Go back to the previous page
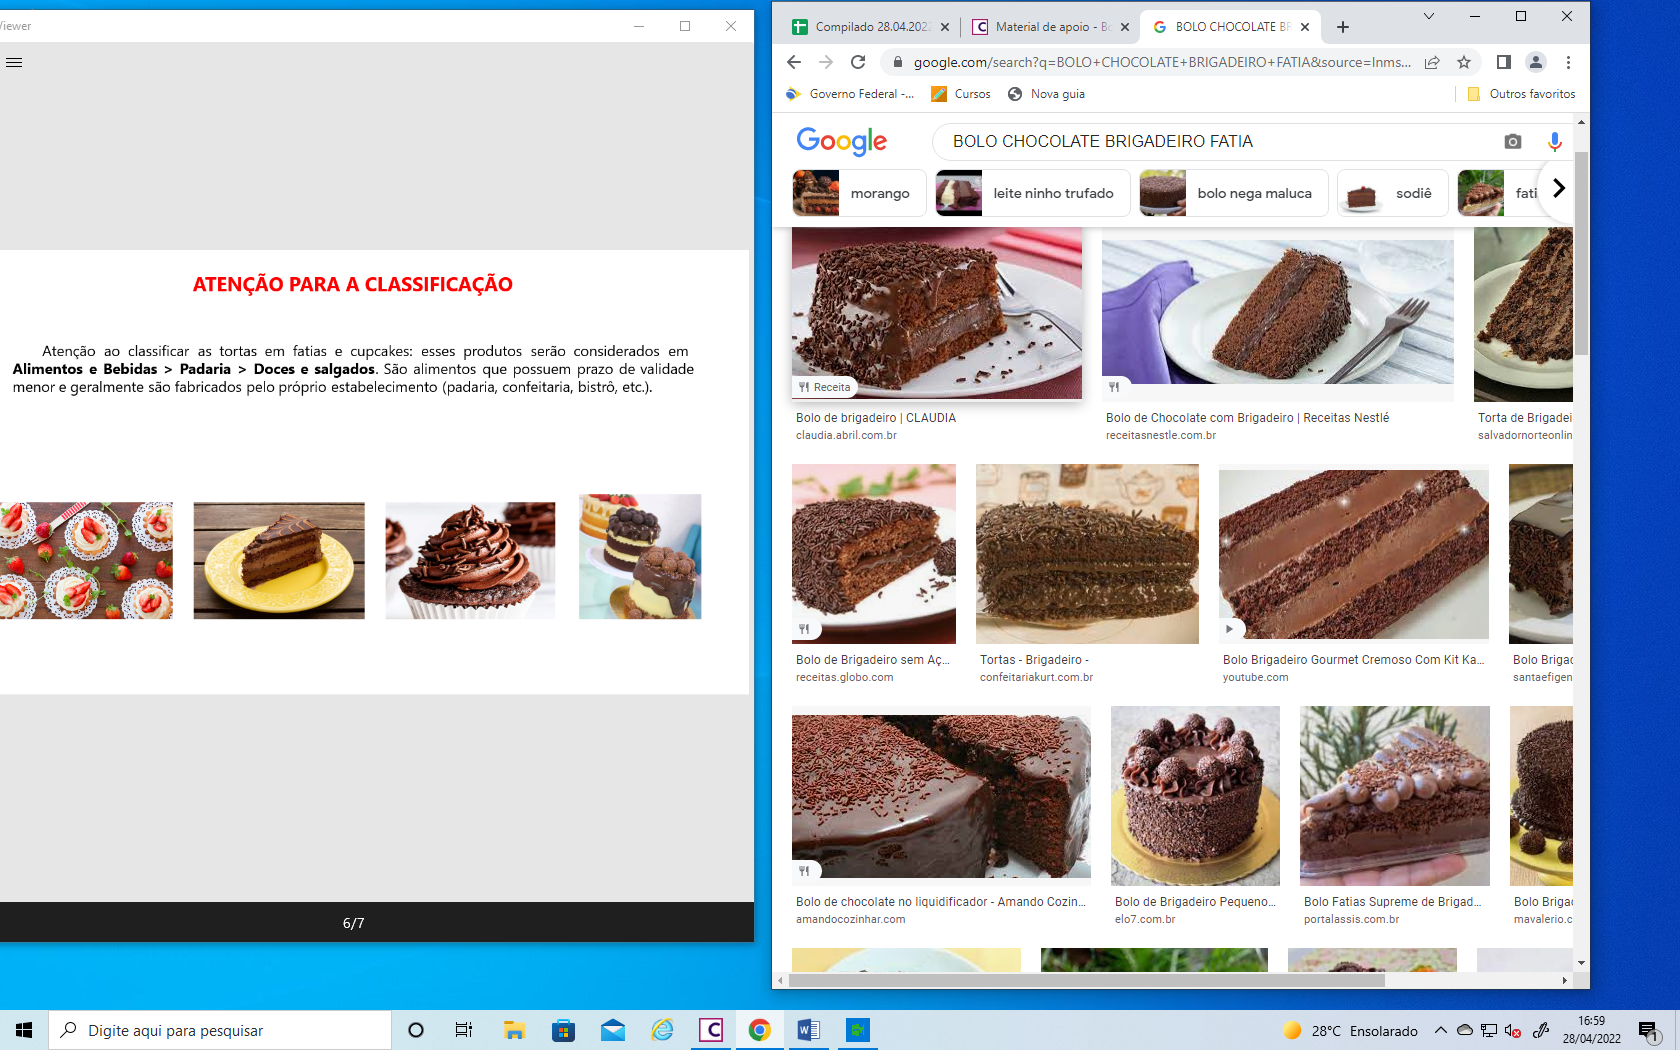This screenshot has height=1050, width=1680. click(x=794, y=62)
